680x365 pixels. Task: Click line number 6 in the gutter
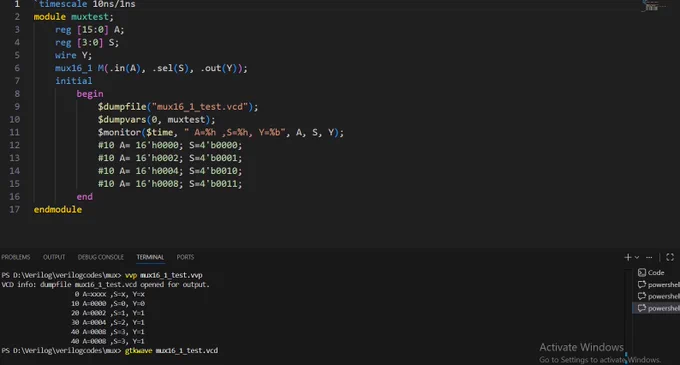[x=17, y=68]
